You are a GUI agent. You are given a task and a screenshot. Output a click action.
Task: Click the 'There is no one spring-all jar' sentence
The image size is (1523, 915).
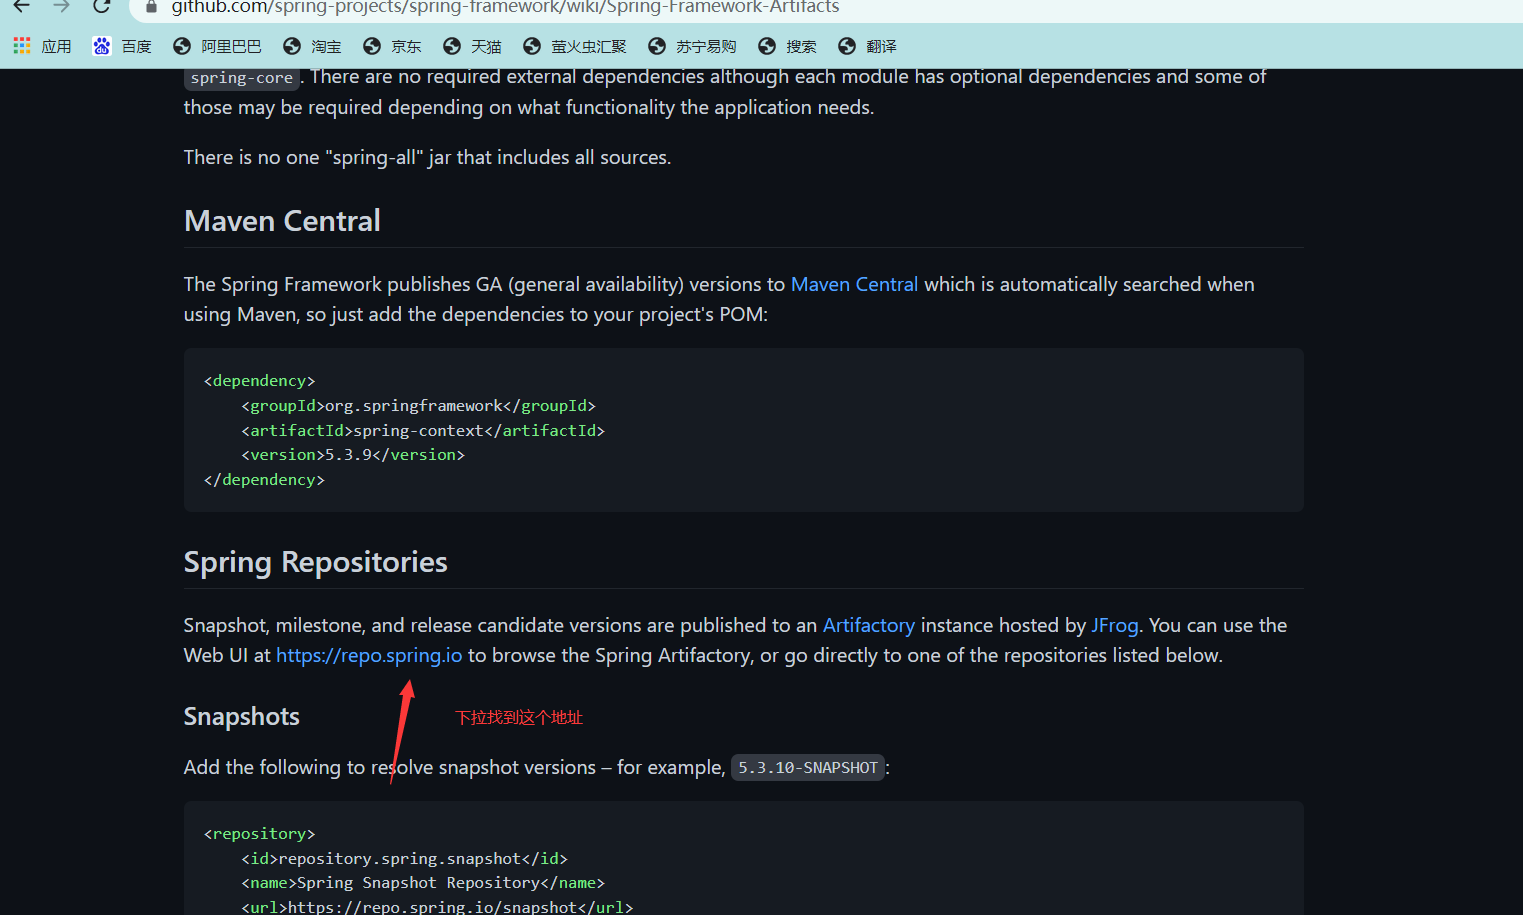[x=427, y=157]
